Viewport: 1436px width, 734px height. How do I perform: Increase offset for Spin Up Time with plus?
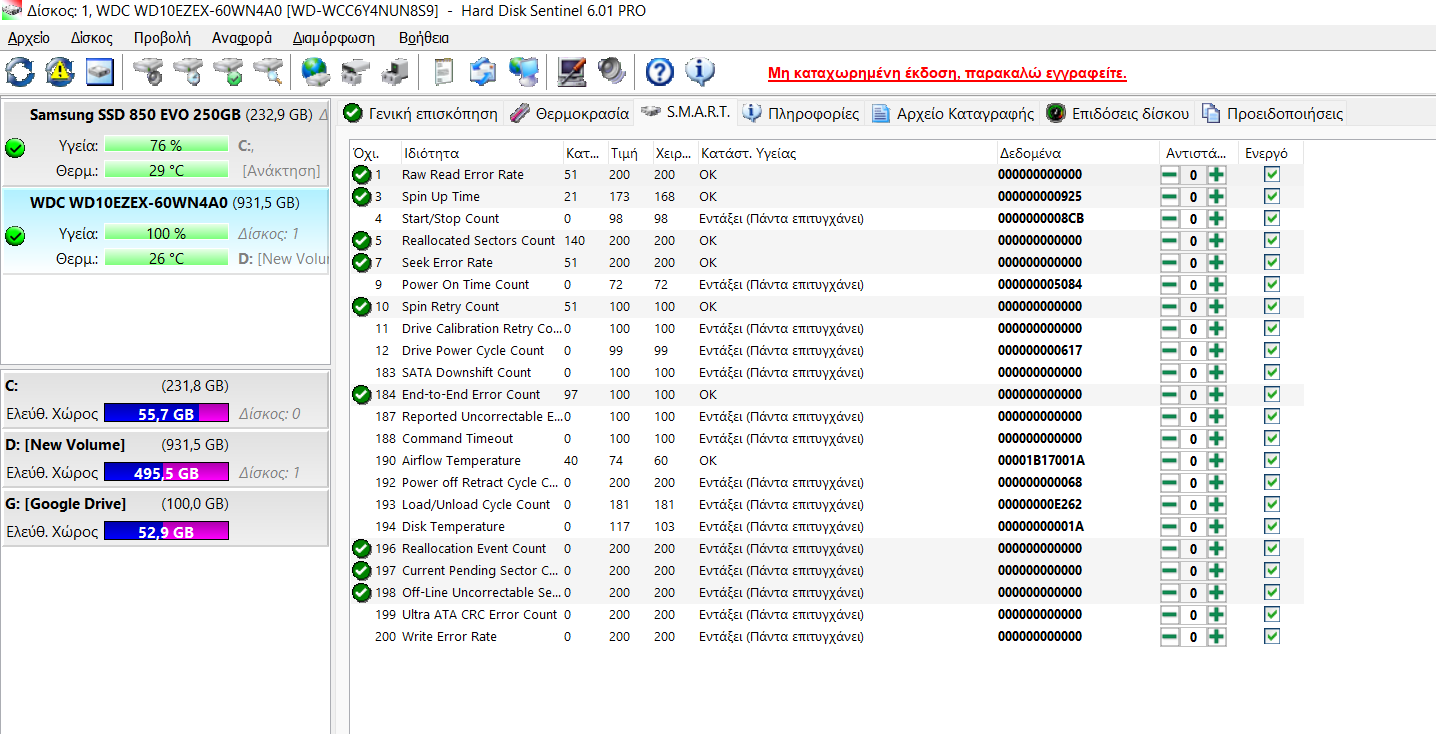(x=1216, y=197)
